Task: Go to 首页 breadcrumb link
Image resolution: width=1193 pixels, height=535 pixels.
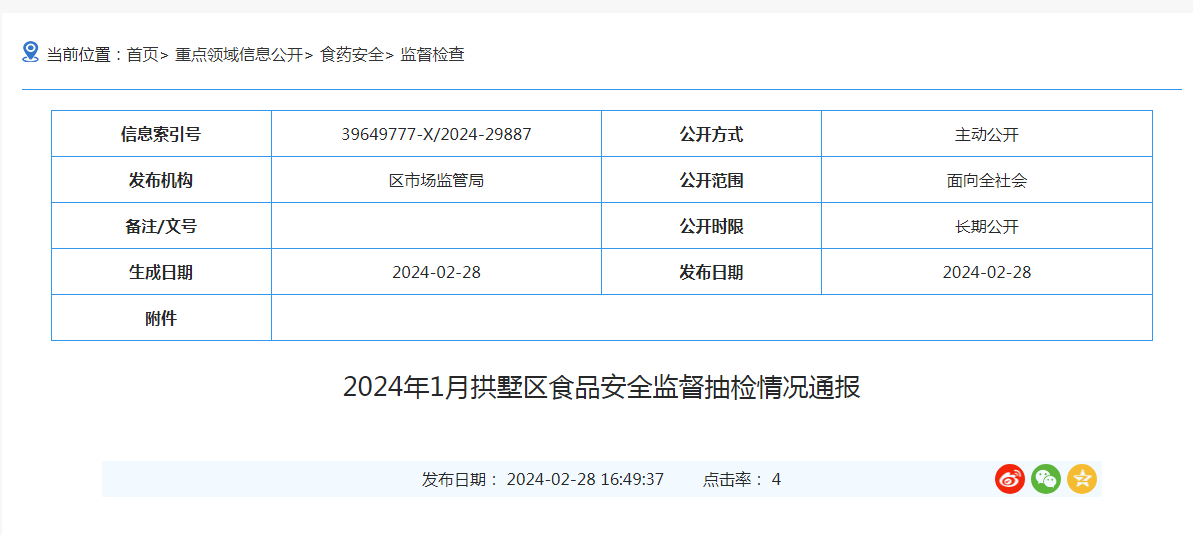Action: tap(142, 55)
